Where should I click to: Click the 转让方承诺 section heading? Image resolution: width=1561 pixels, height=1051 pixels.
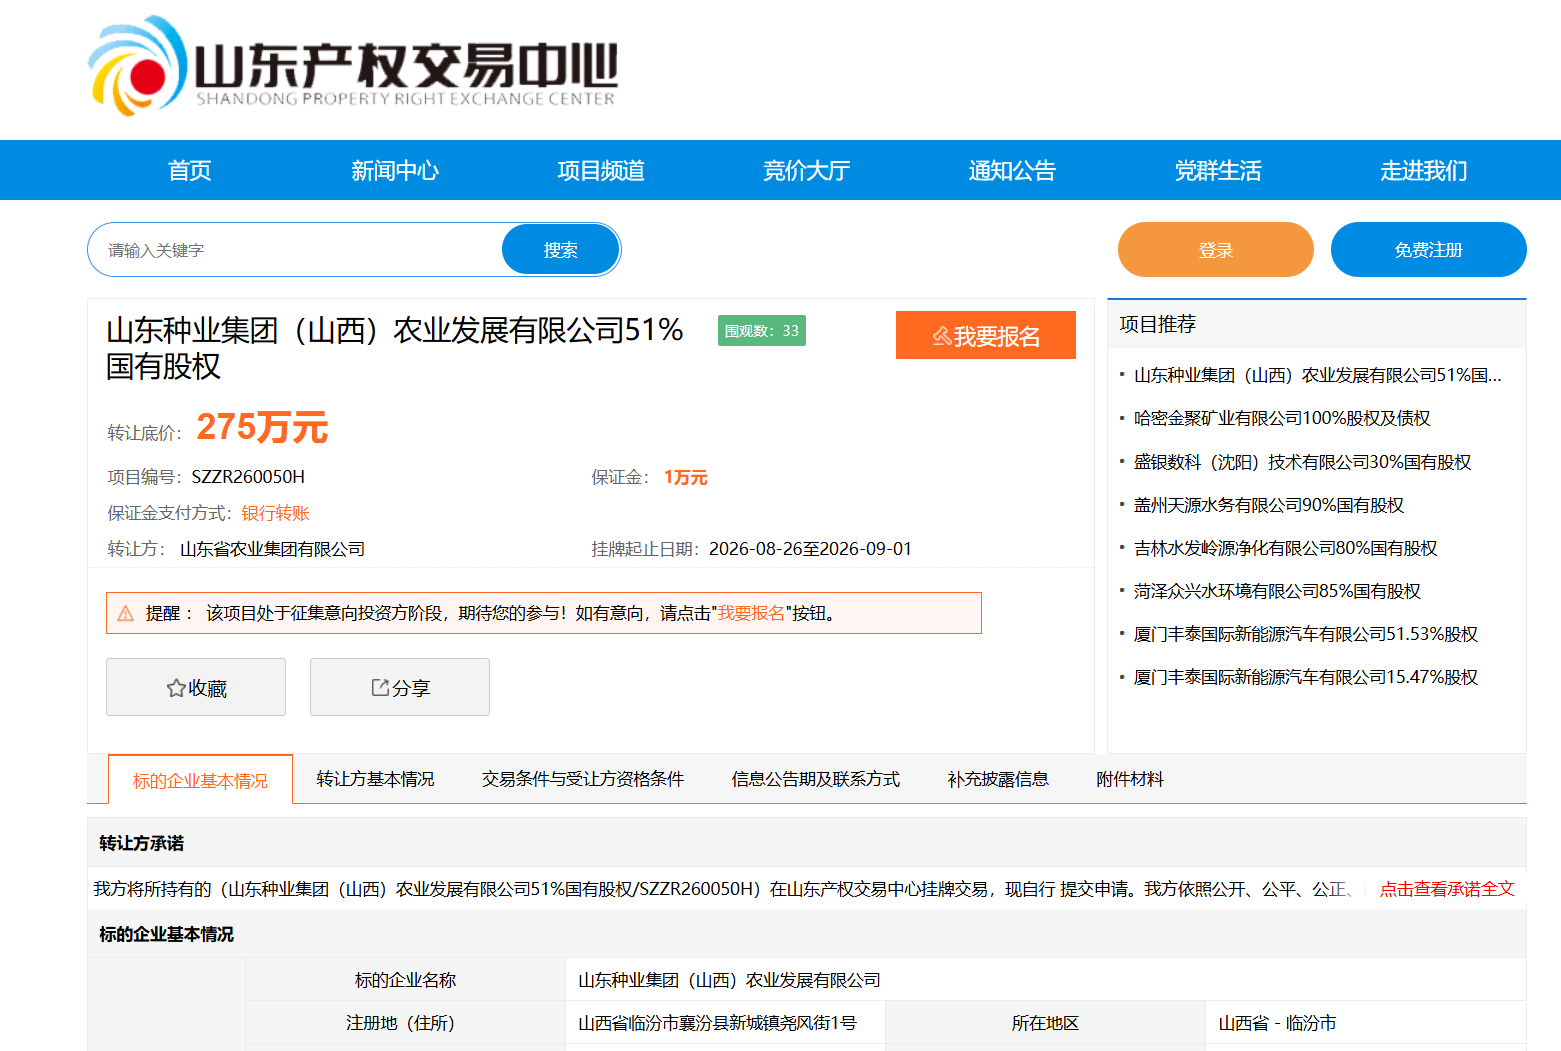tap(142, 843)
